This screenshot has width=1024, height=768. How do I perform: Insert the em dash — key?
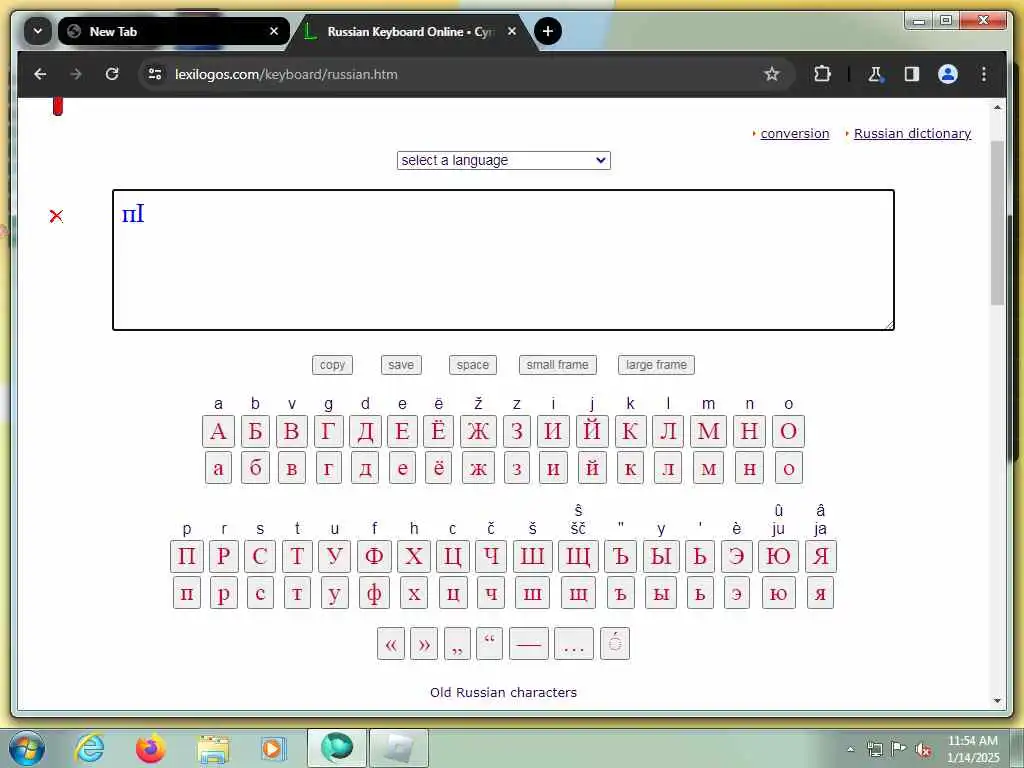(x=529, y=644)
